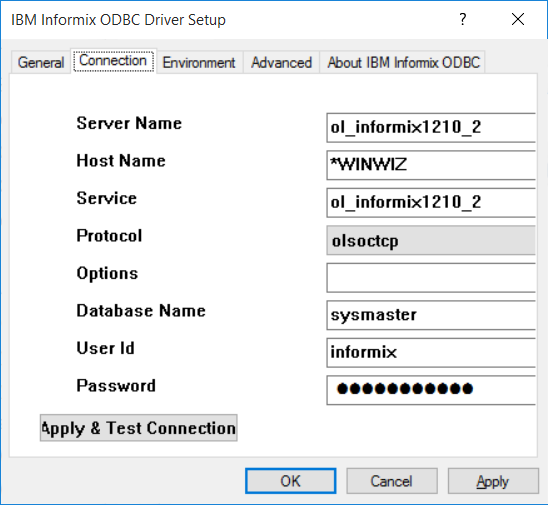Screen dimensions: 548x505
Task: Click the Host Name label
Action: click(x=121, y=161)
